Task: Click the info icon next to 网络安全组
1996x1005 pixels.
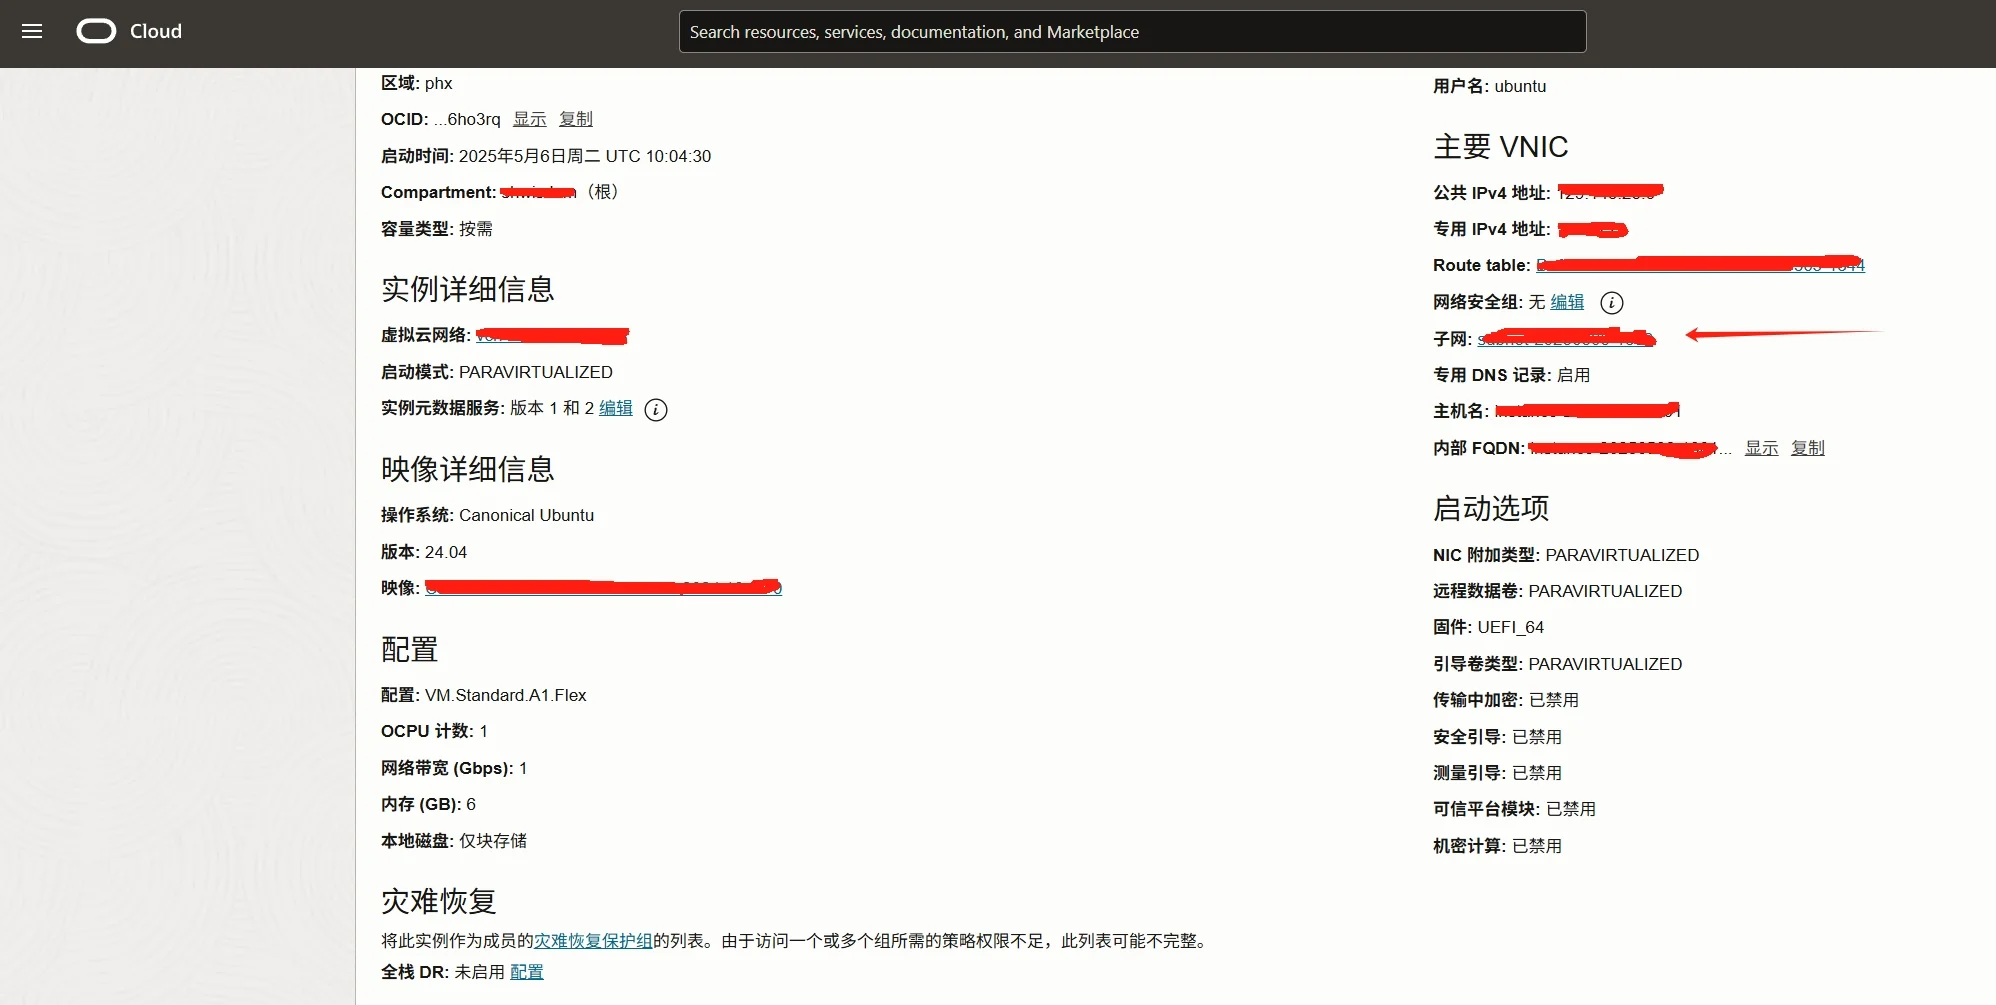Action: 1612,303
